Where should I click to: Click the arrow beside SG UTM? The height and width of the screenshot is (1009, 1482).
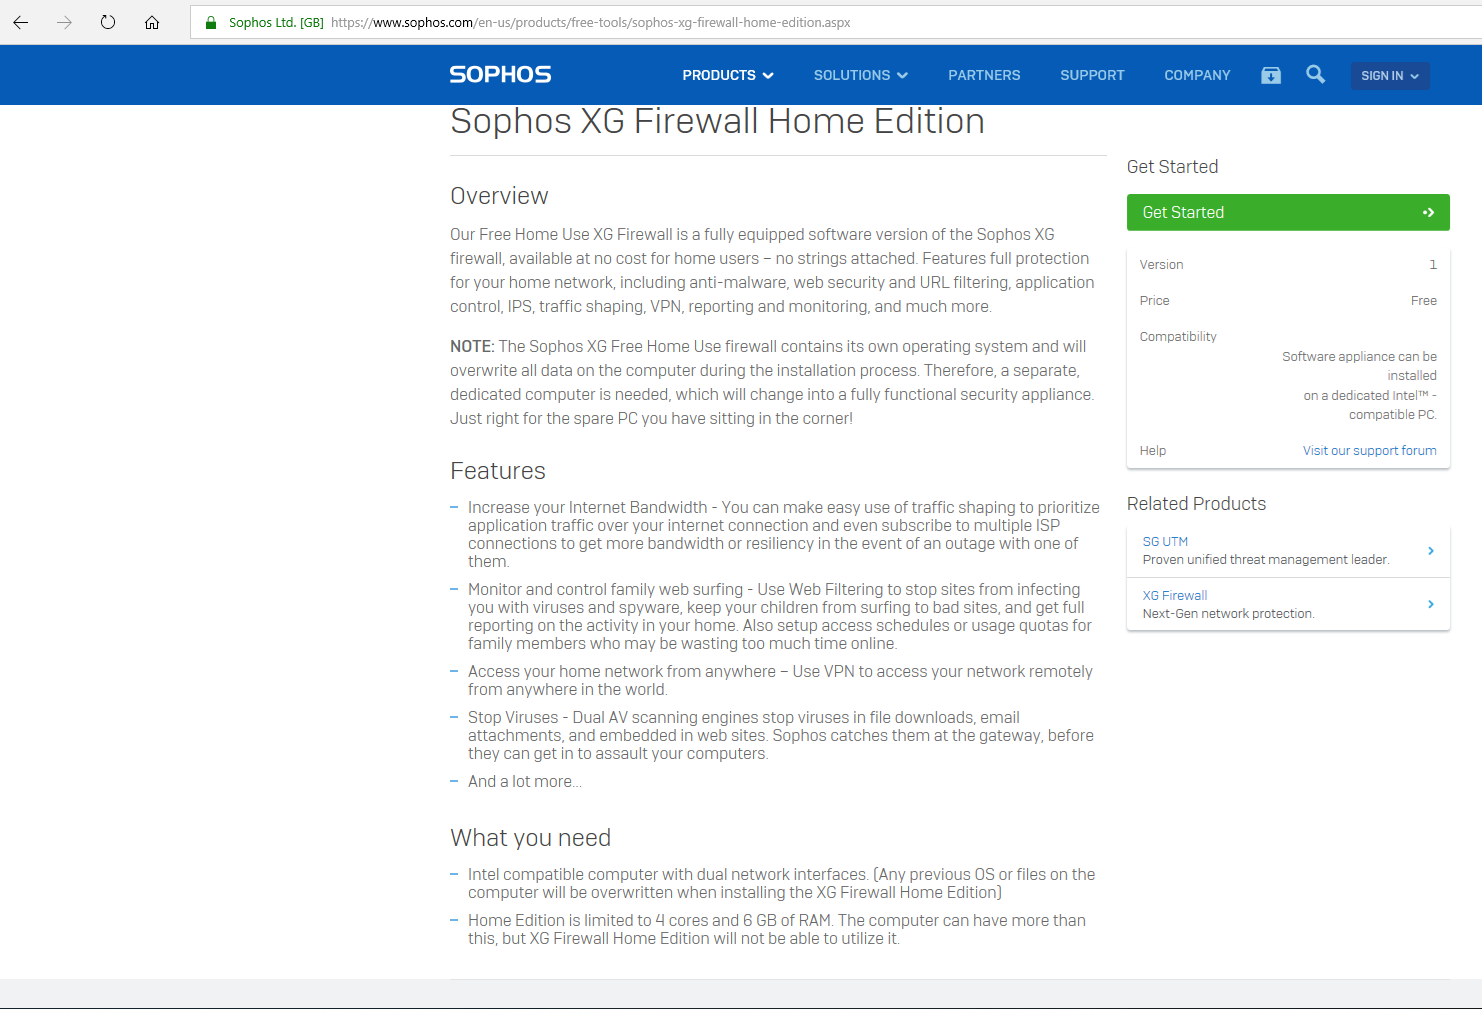click(1431, 551)
